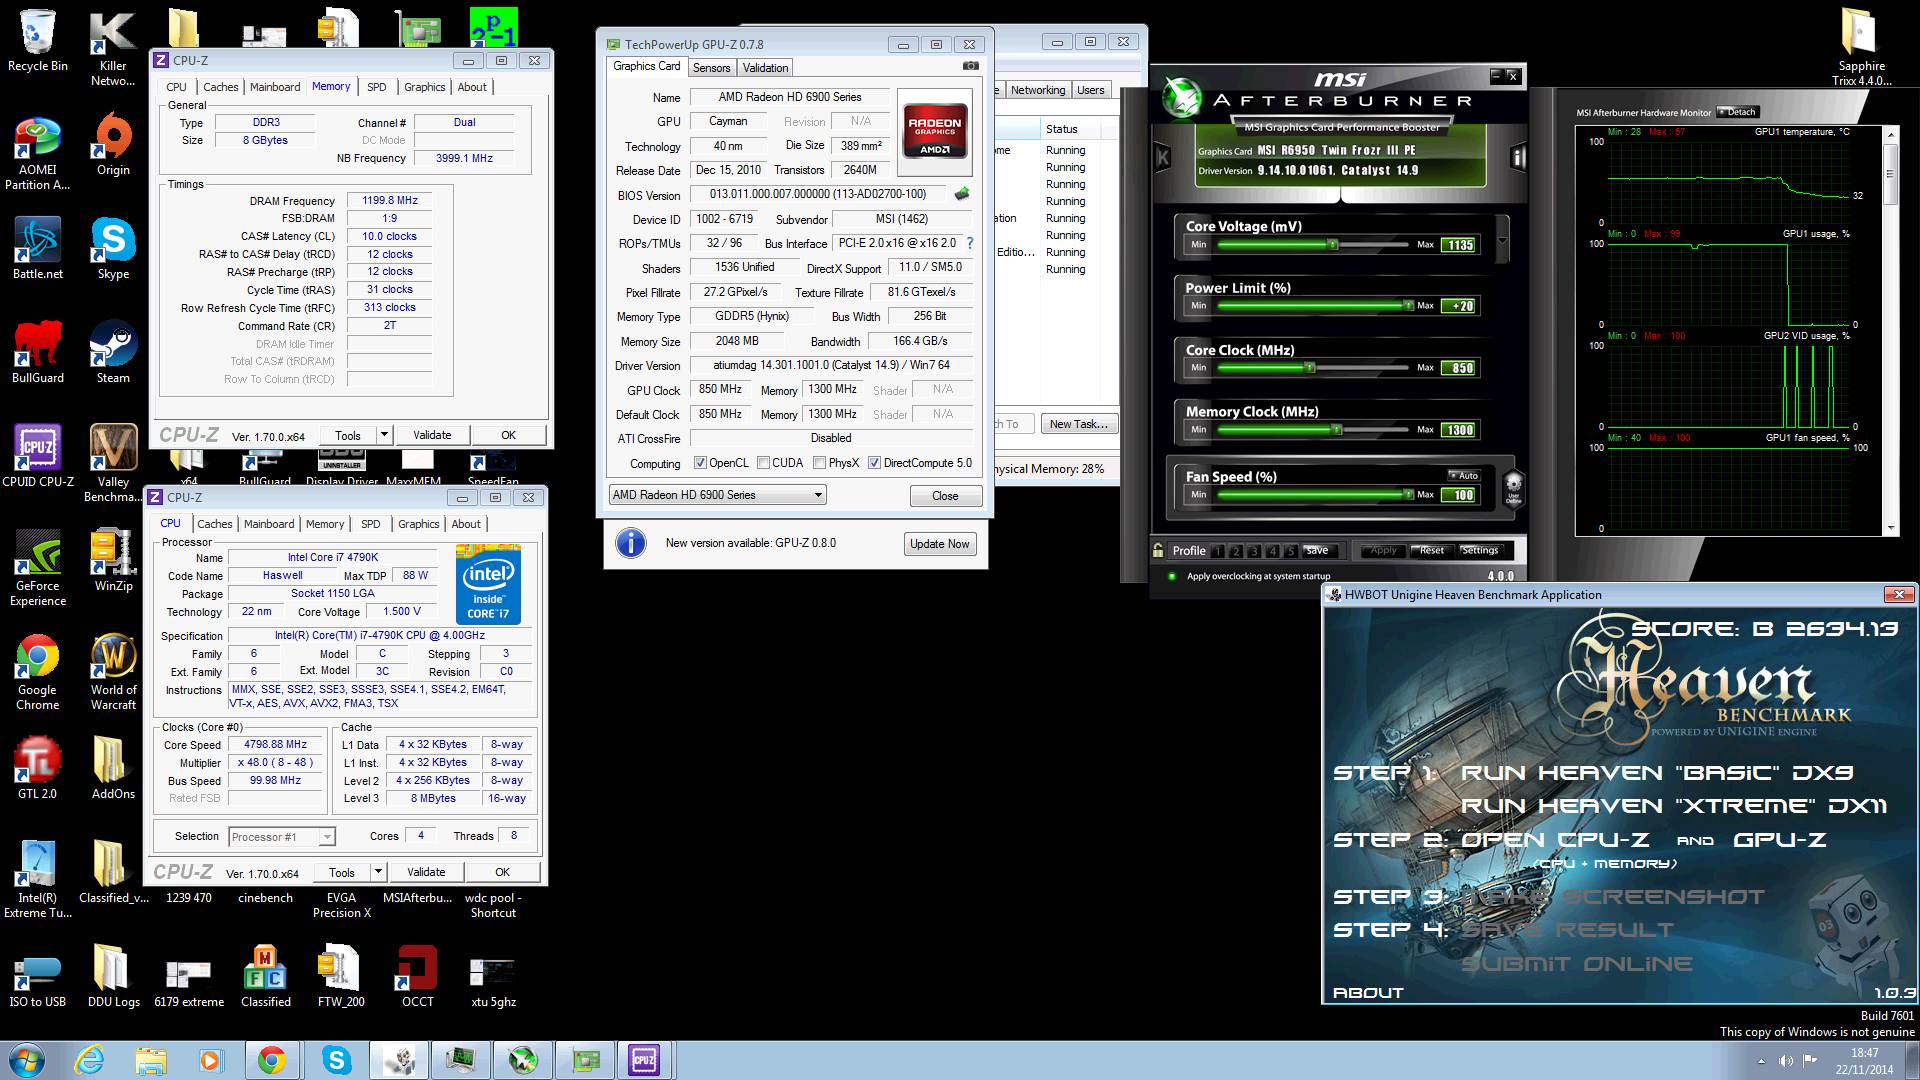Open Internet Explorer from the taskbar
Viewport: 1920px width, 1080px height.
[x=89, y=1060]
